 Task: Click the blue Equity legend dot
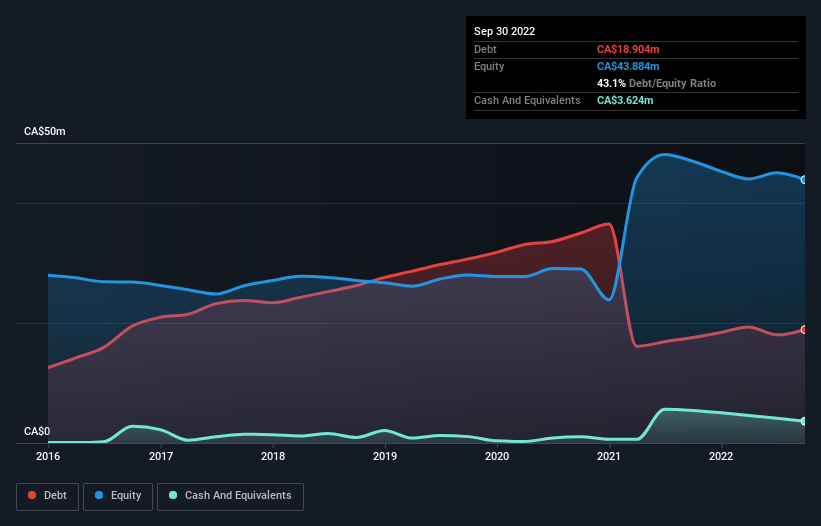pyautogui.click(x=98, y=495)
